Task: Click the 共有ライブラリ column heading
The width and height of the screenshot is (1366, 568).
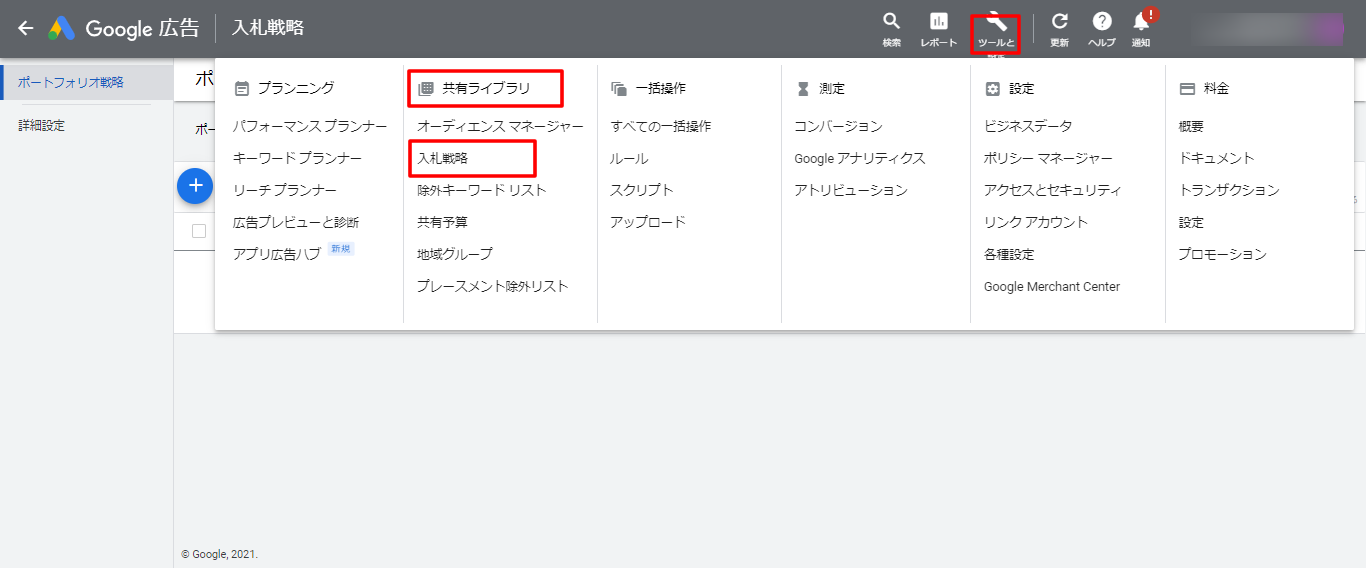Action: click(x=486, y=88)
